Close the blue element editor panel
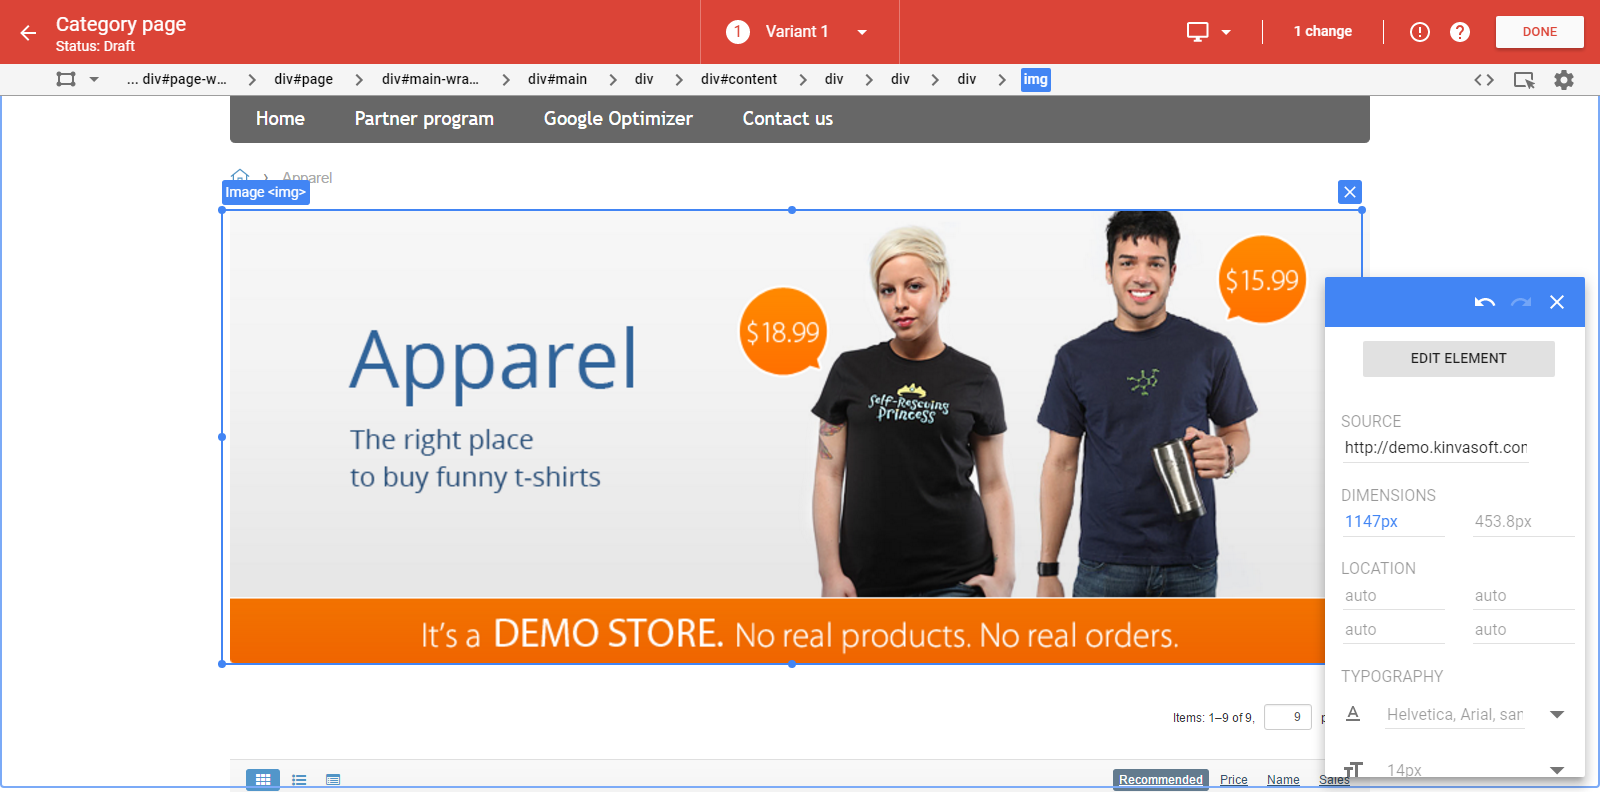 (x=1557, y=302)
